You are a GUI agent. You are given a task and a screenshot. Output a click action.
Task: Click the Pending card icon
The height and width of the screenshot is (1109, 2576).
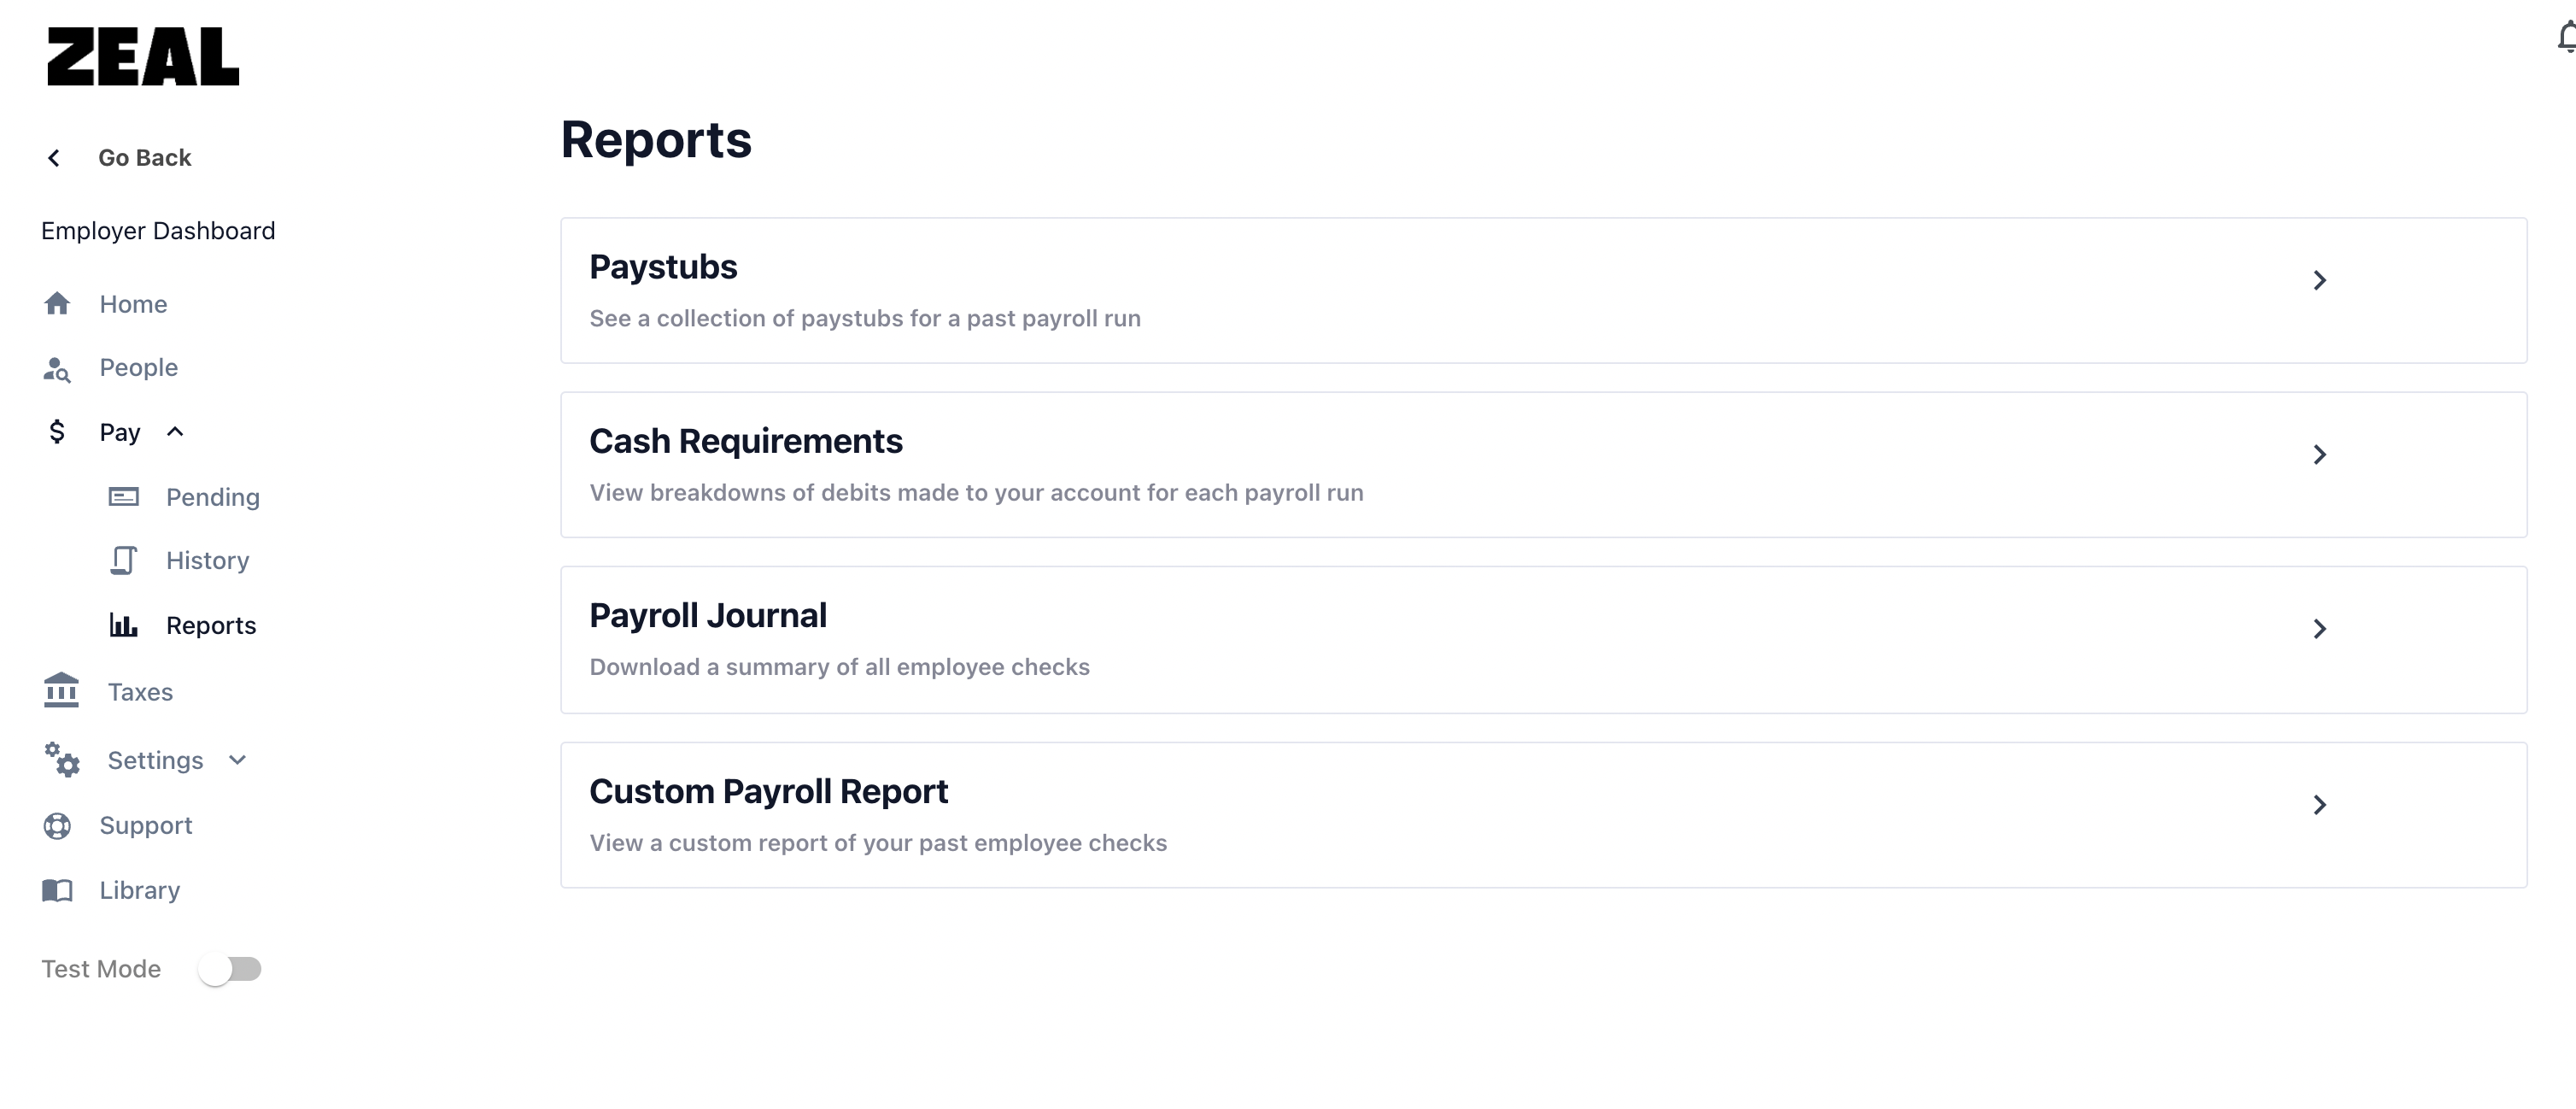124,497
